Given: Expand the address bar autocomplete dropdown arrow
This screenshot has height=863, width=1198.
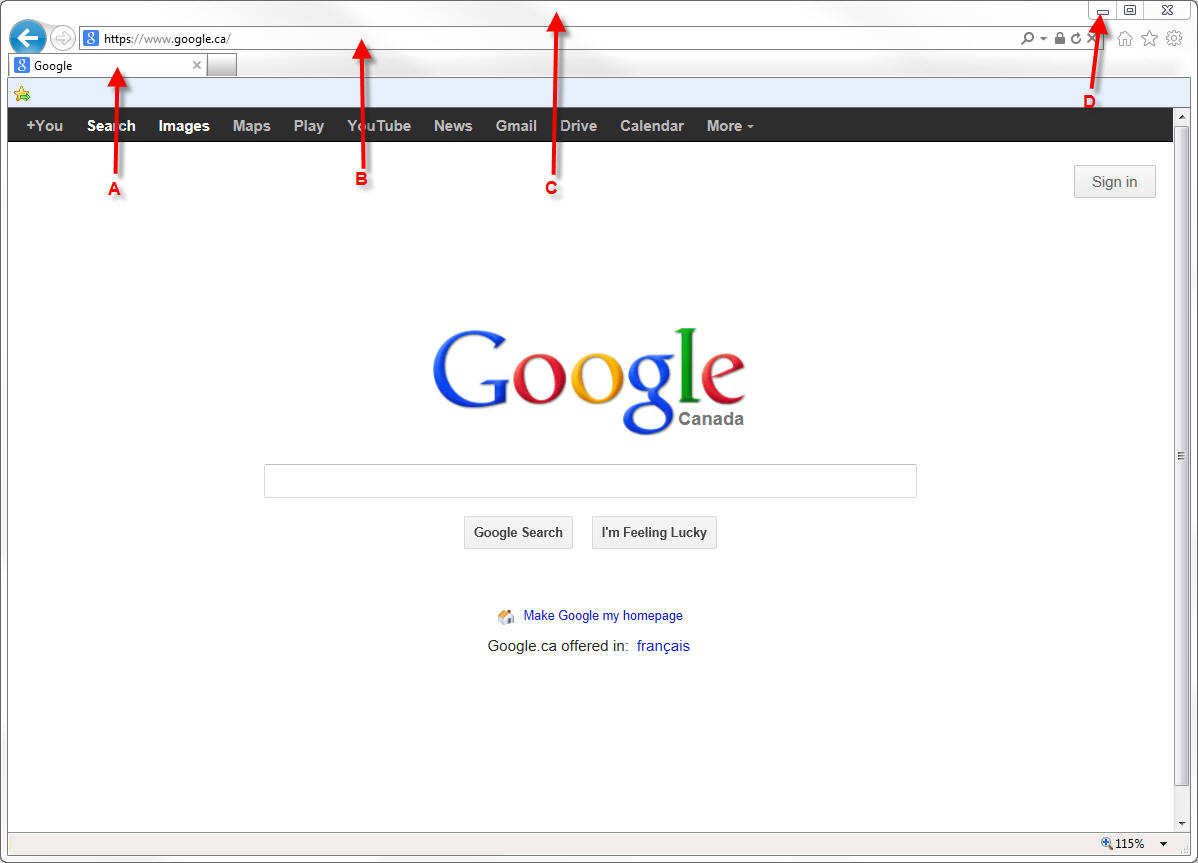Looking at the screenshot, I should (x=1043, y=39).
